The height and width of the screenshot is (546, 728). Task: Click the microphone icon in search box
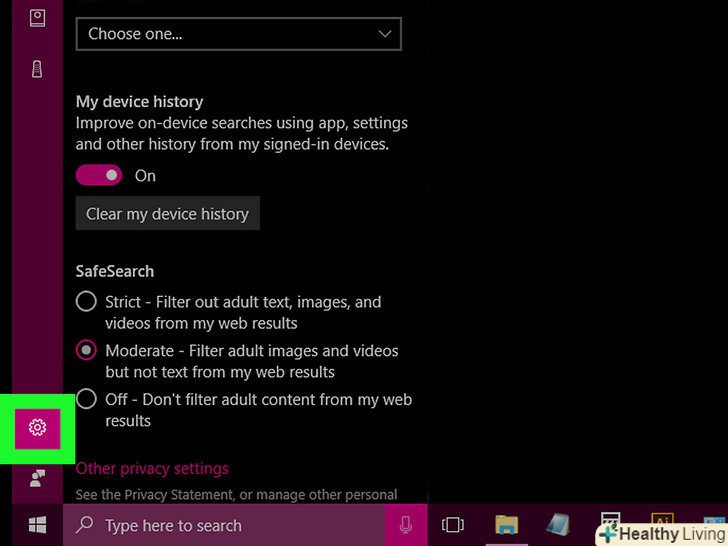coord(406,525)
